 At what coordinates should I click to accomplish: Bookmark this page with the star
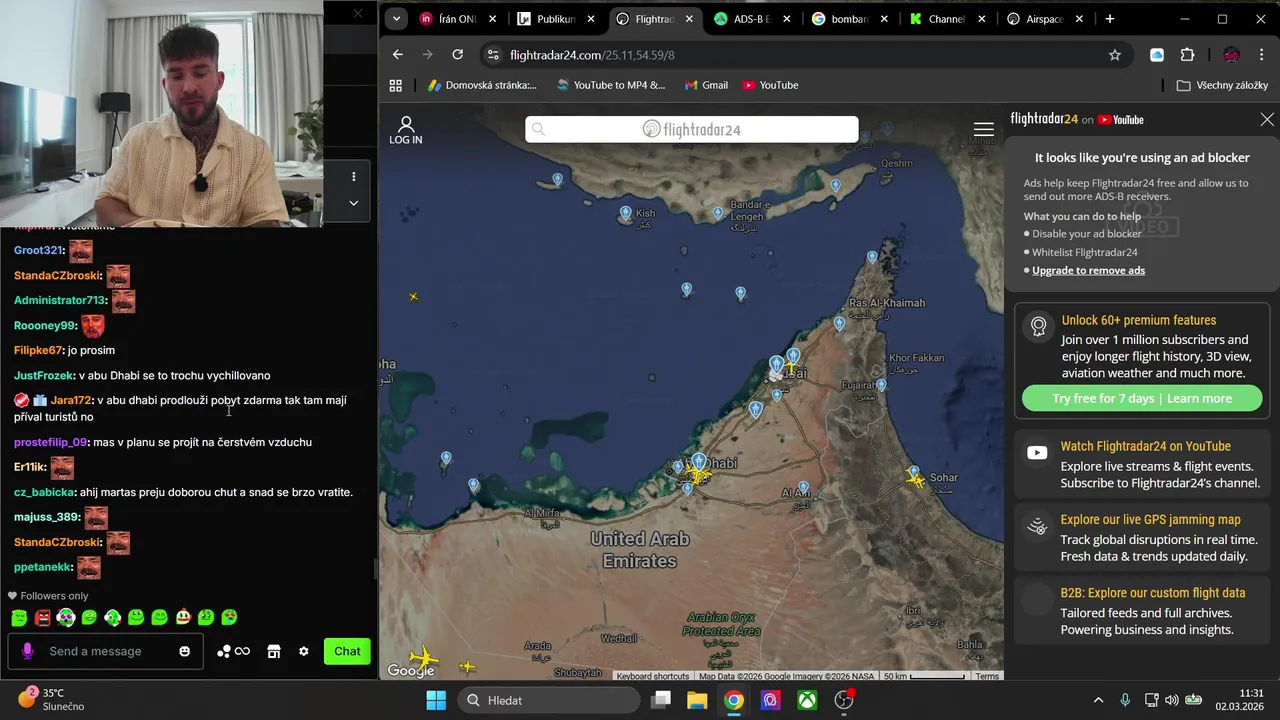point(1115,55)
